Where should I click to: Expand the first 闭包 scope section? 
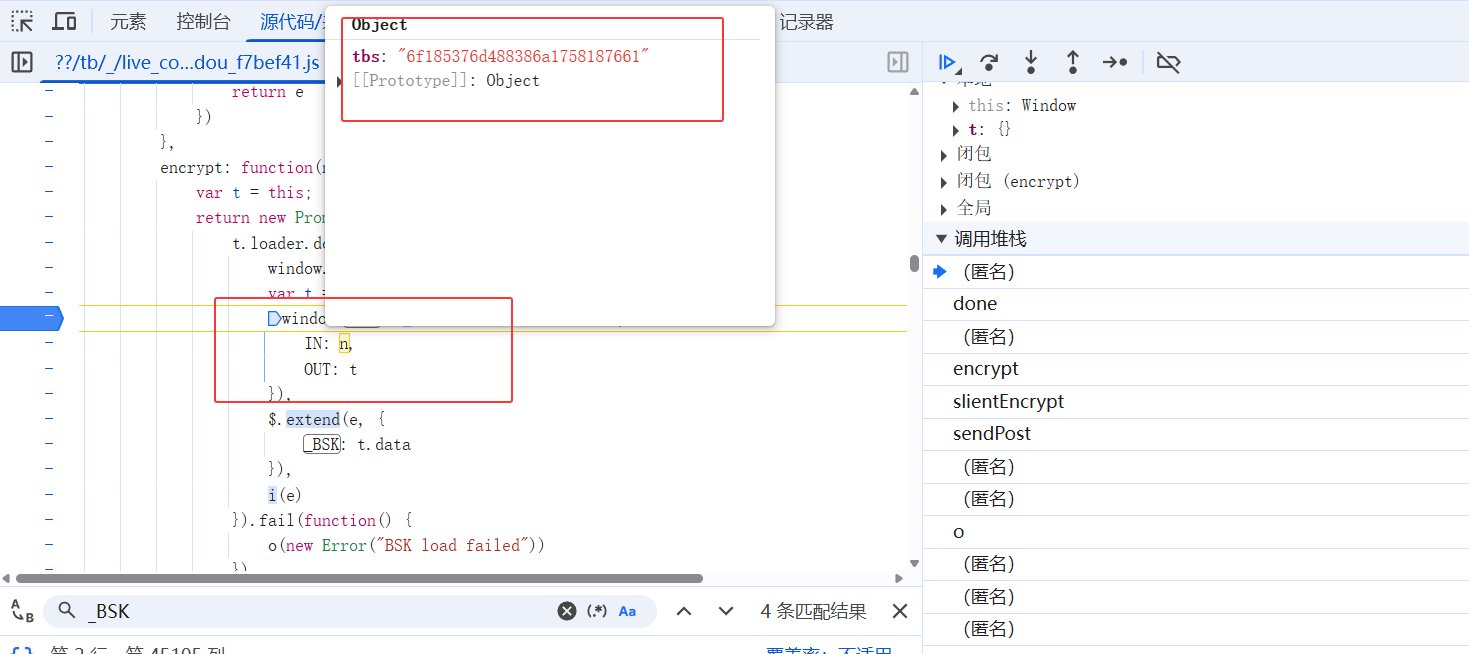coord(943,155)
